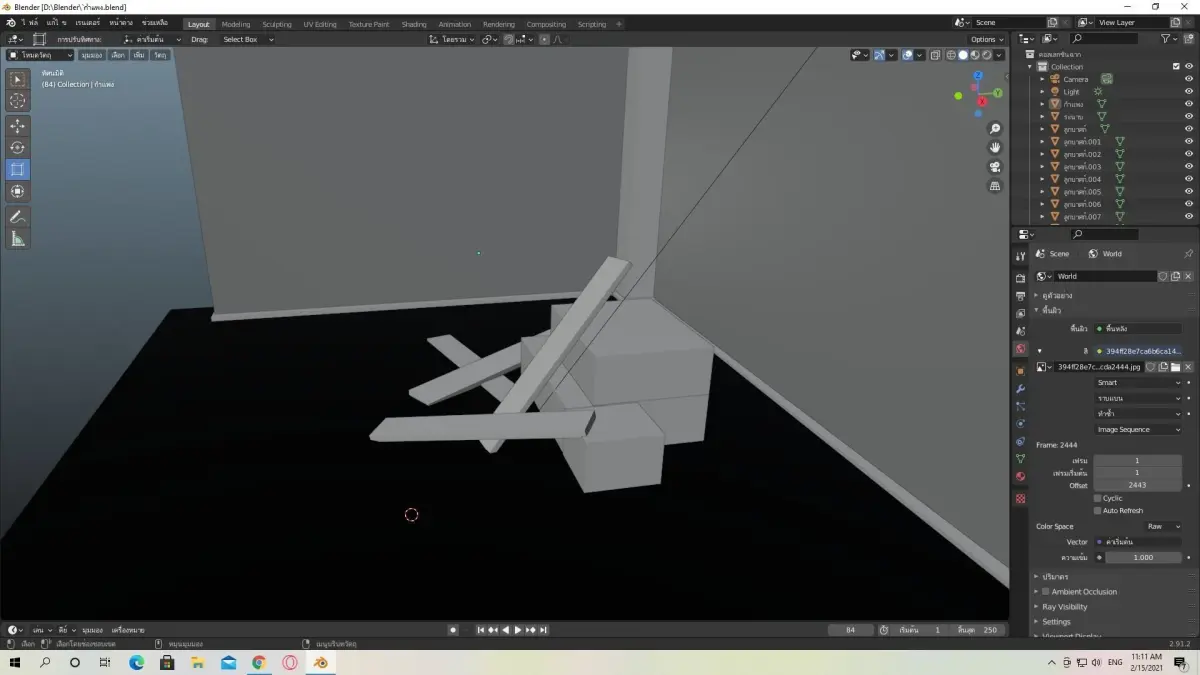Choose the Move tool

[18, 126]
